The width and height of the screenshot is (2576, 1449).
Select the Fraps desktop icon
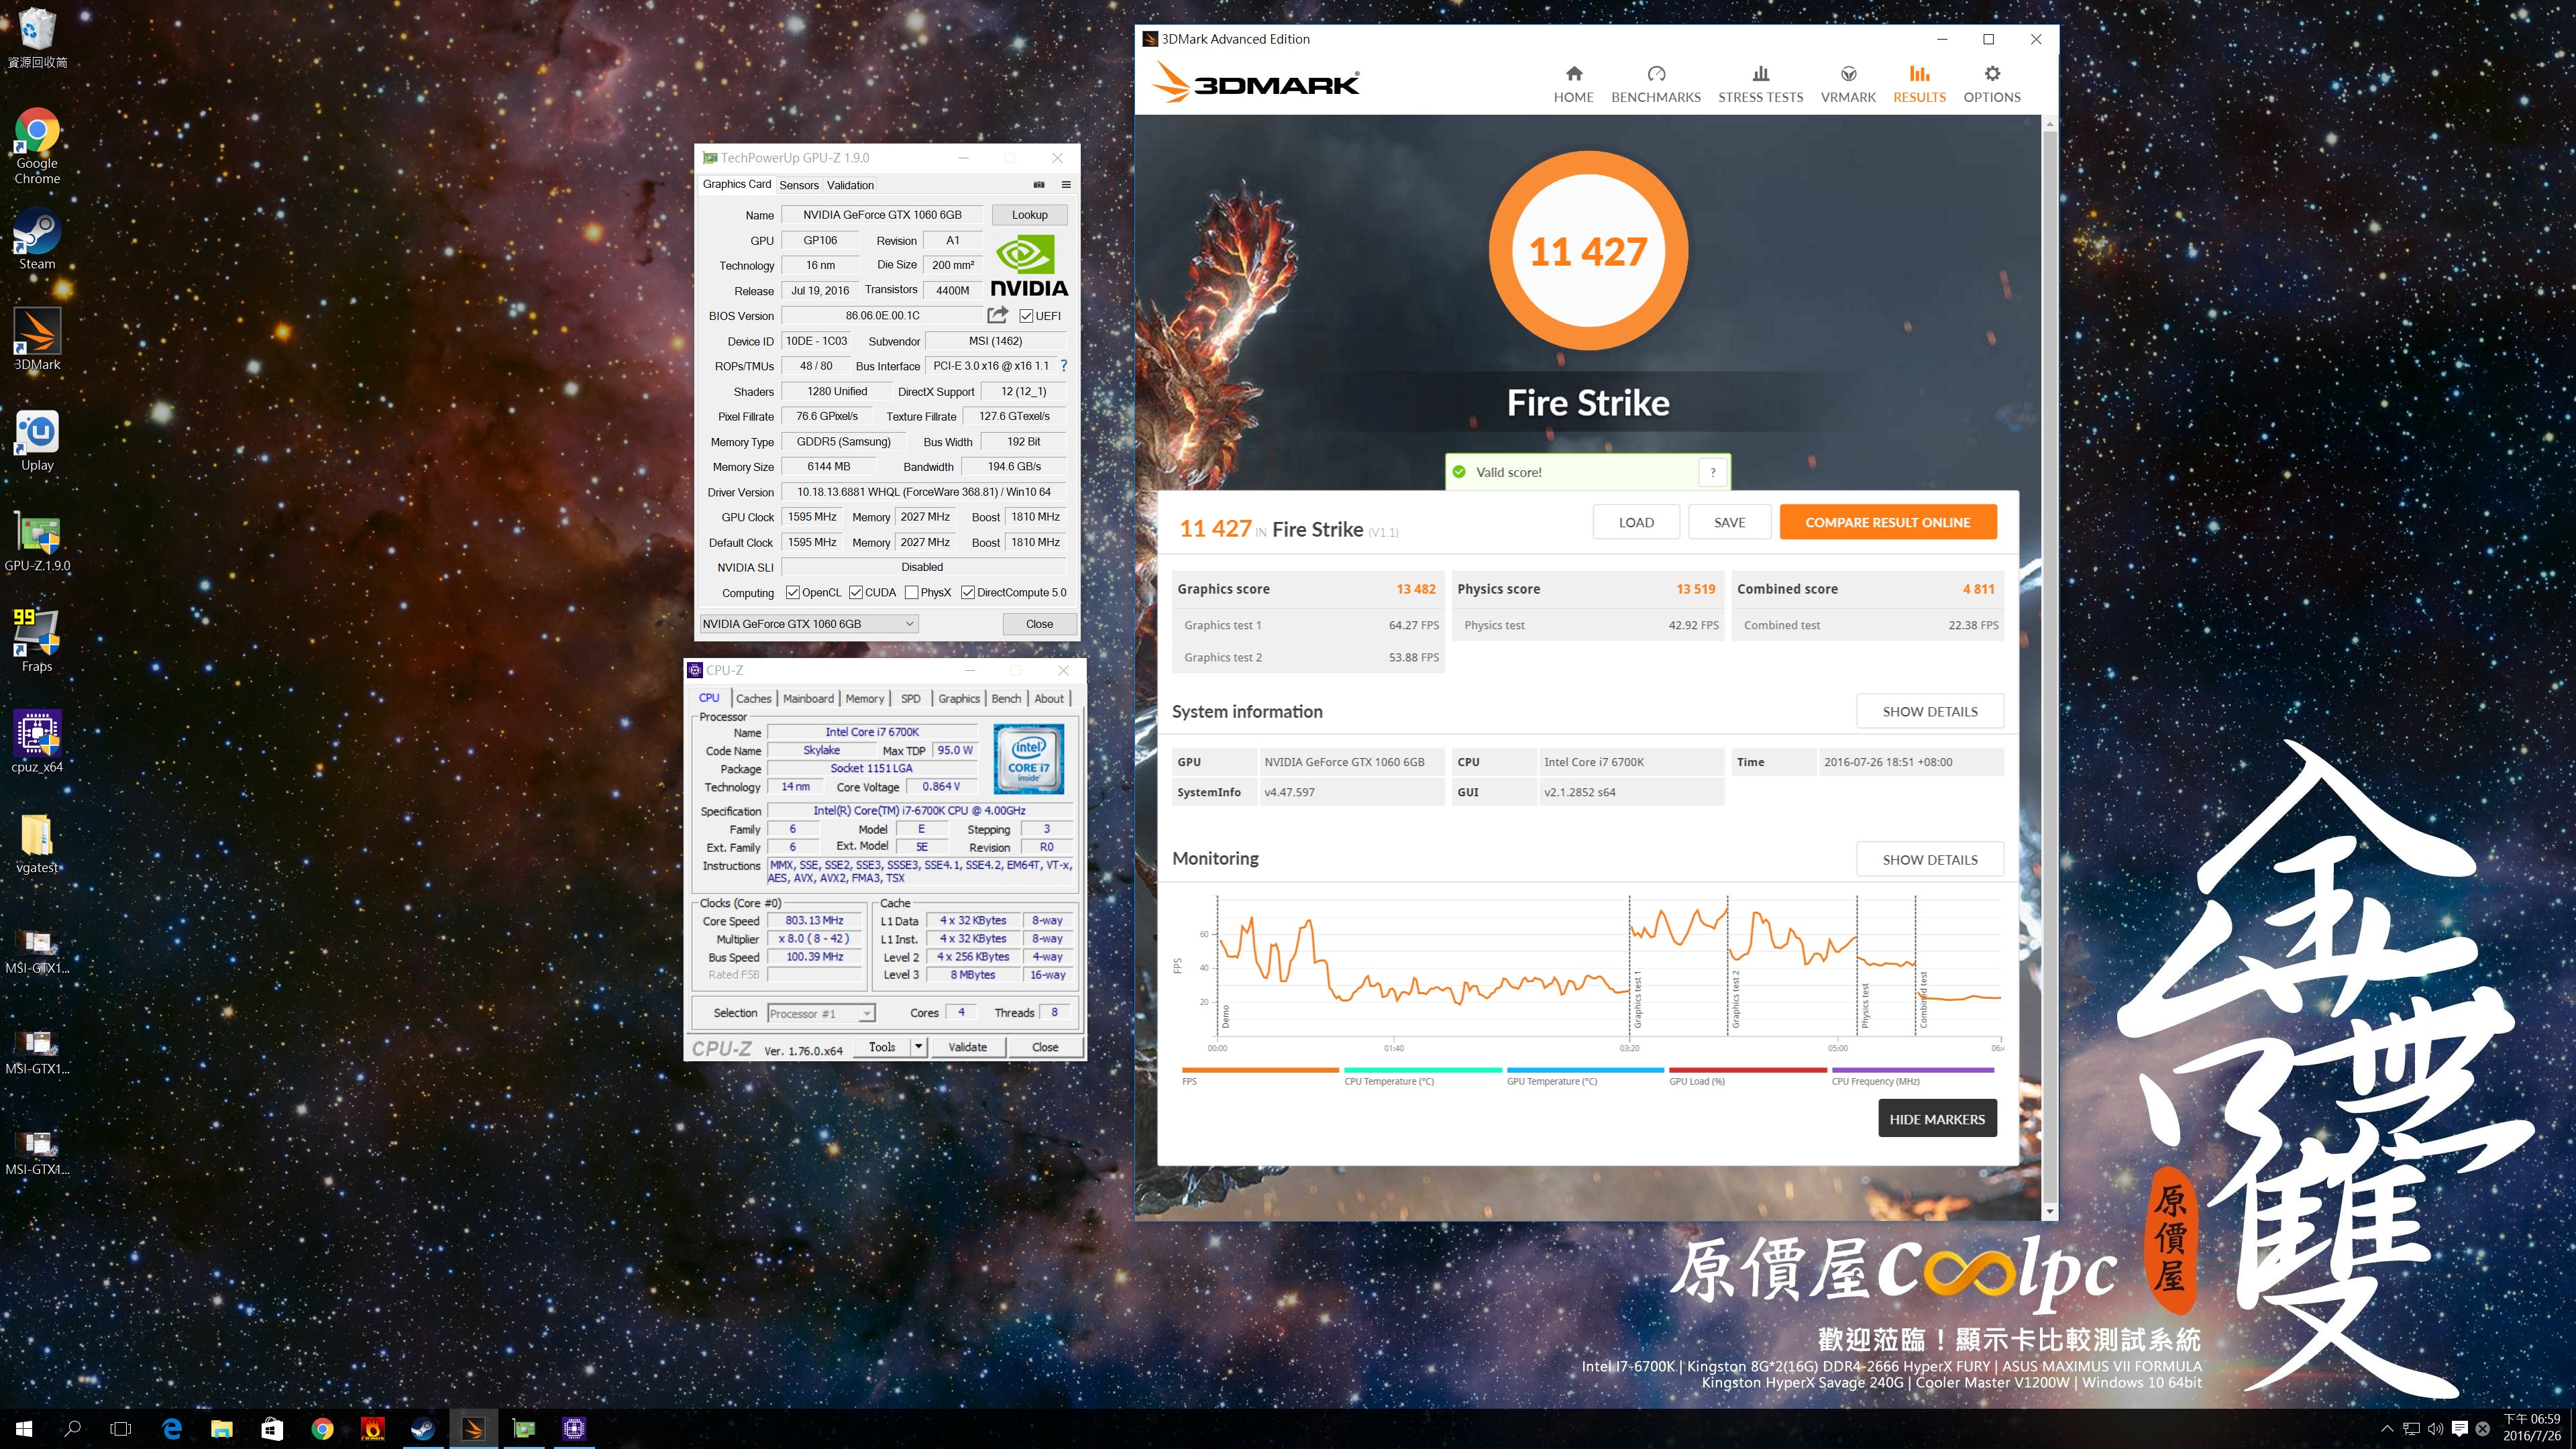[x=37, y=642]
